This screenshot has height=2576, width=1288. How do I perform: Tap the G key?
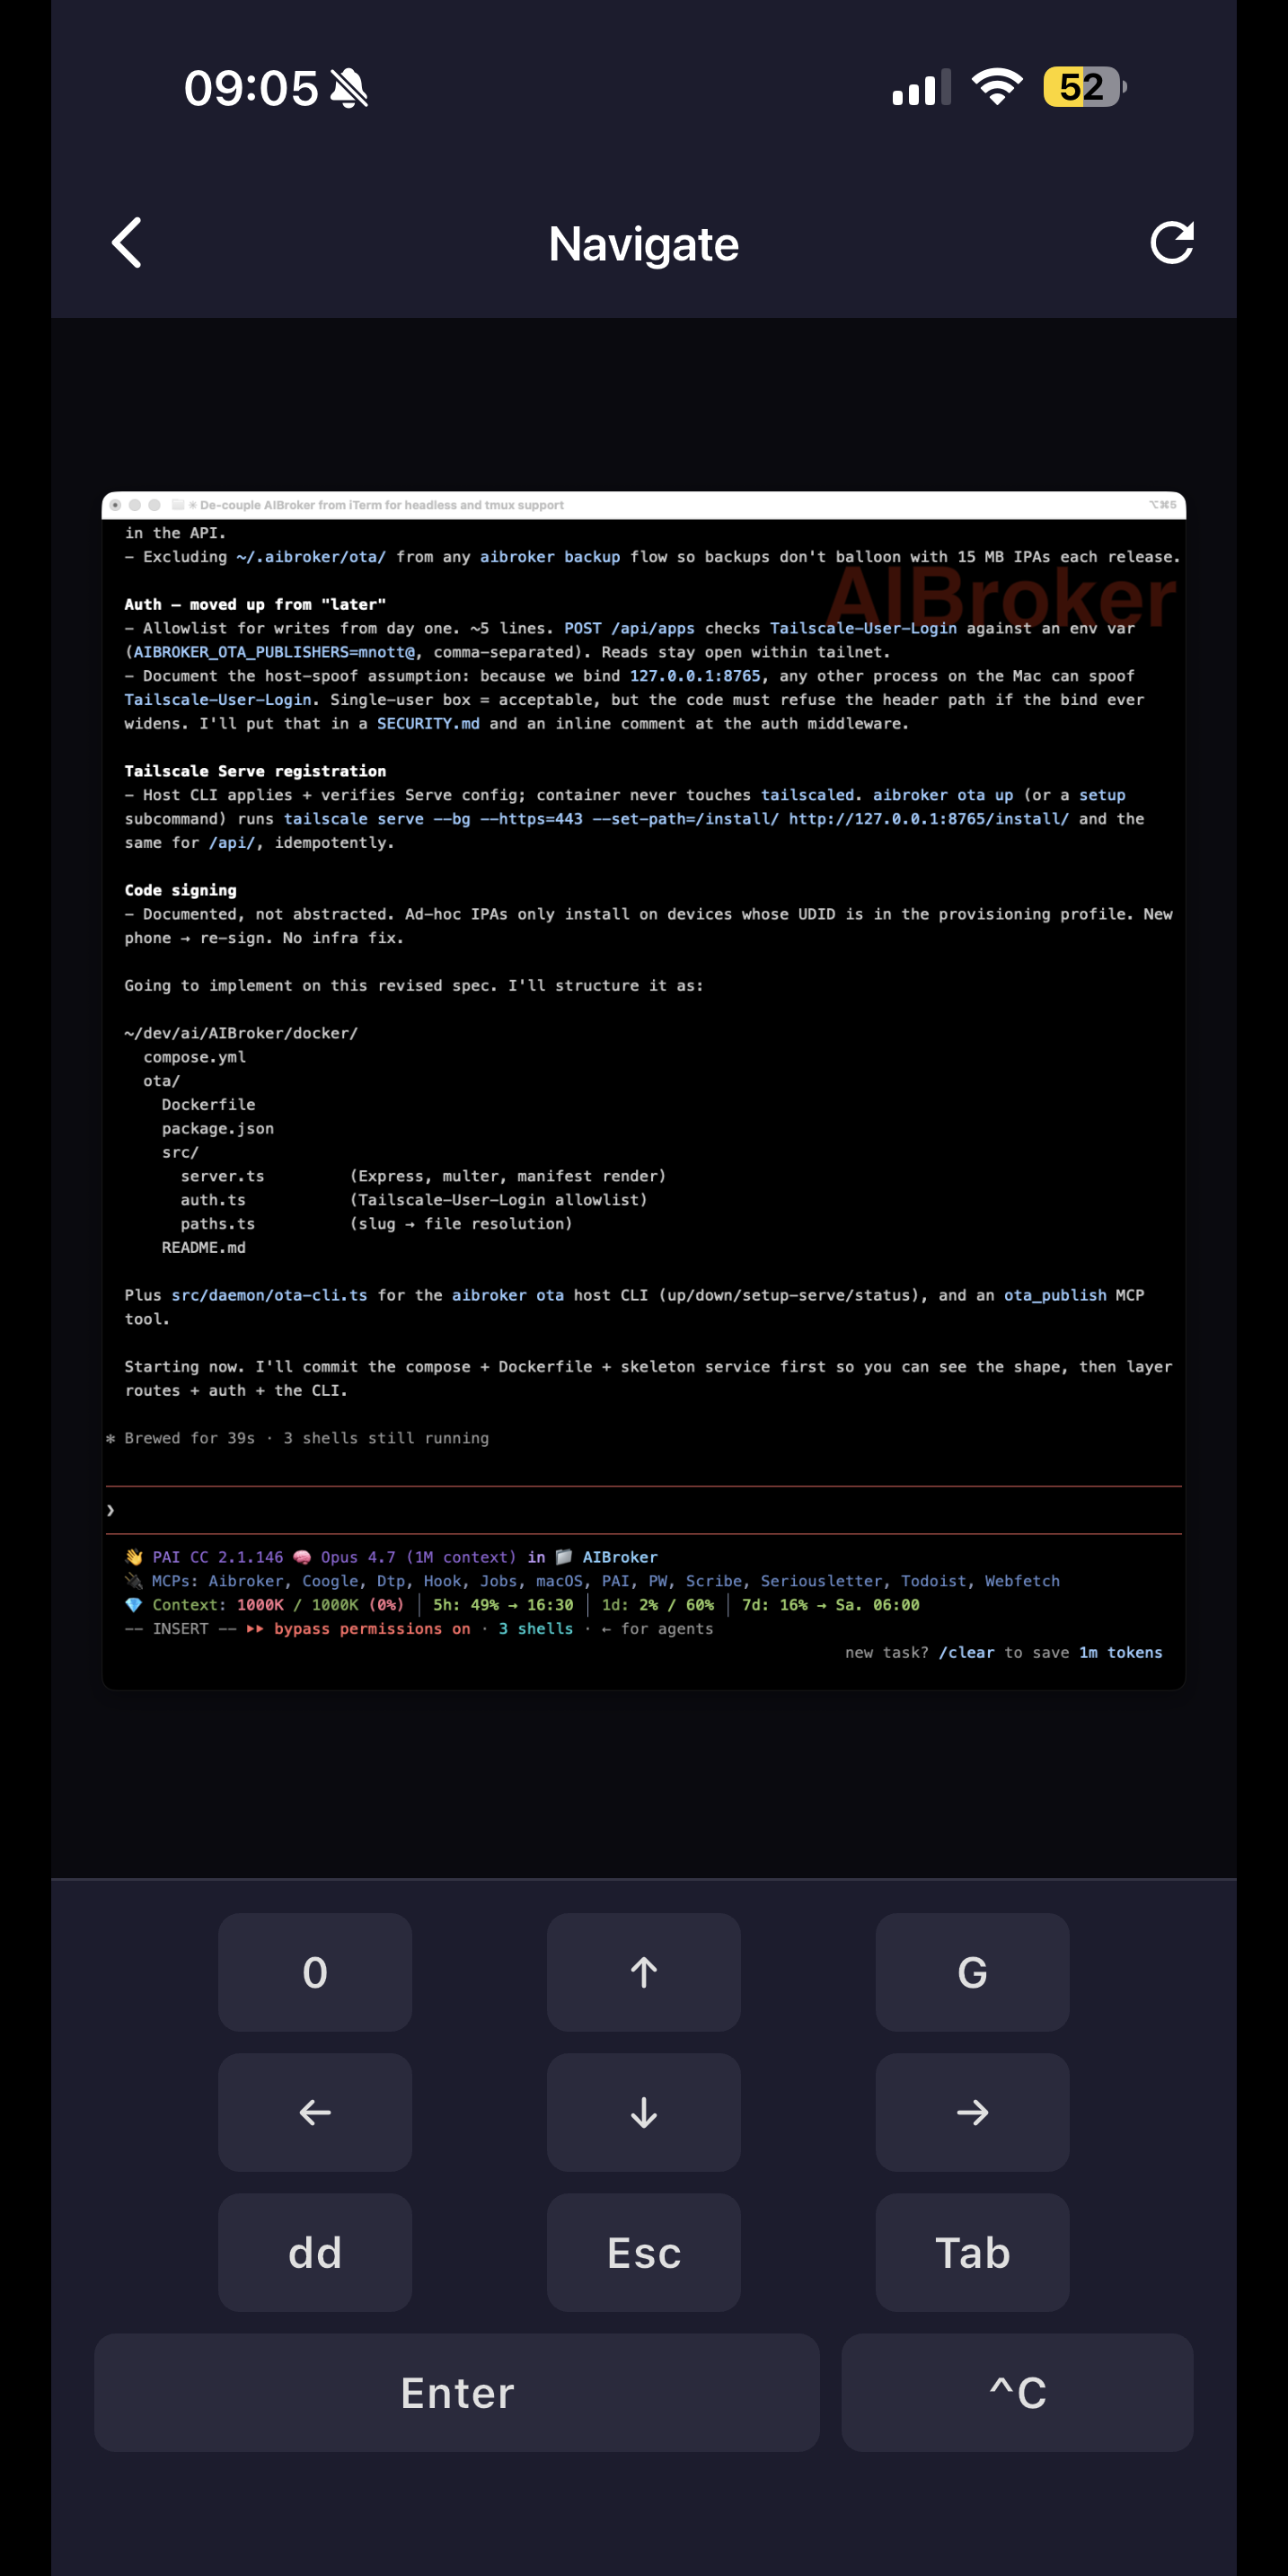tap(972, 1972)
